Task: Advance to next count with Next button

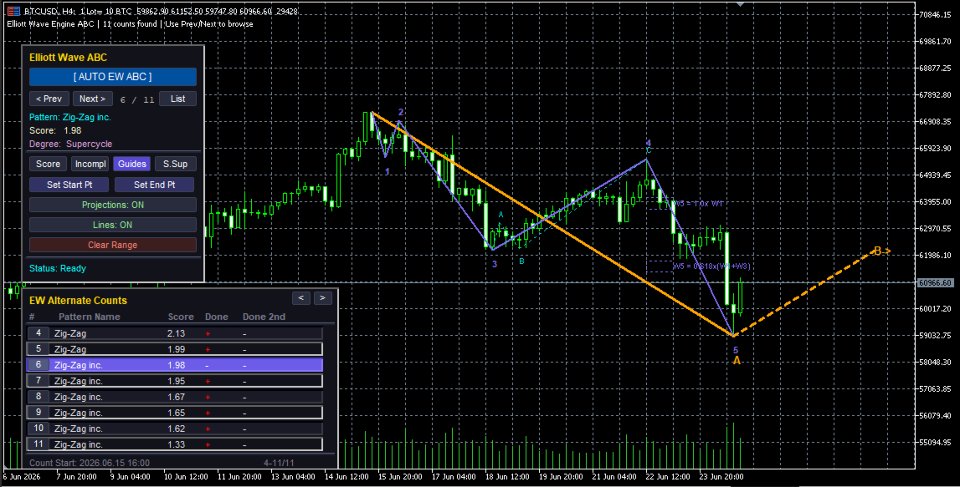Action: tap(92, 99)
